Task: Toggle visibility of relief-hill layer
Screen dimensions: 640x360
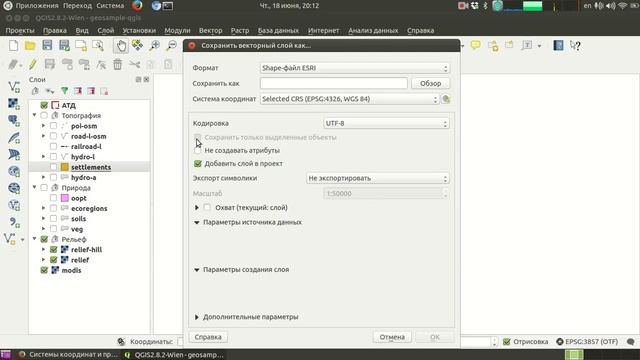Action: (53, 249)
